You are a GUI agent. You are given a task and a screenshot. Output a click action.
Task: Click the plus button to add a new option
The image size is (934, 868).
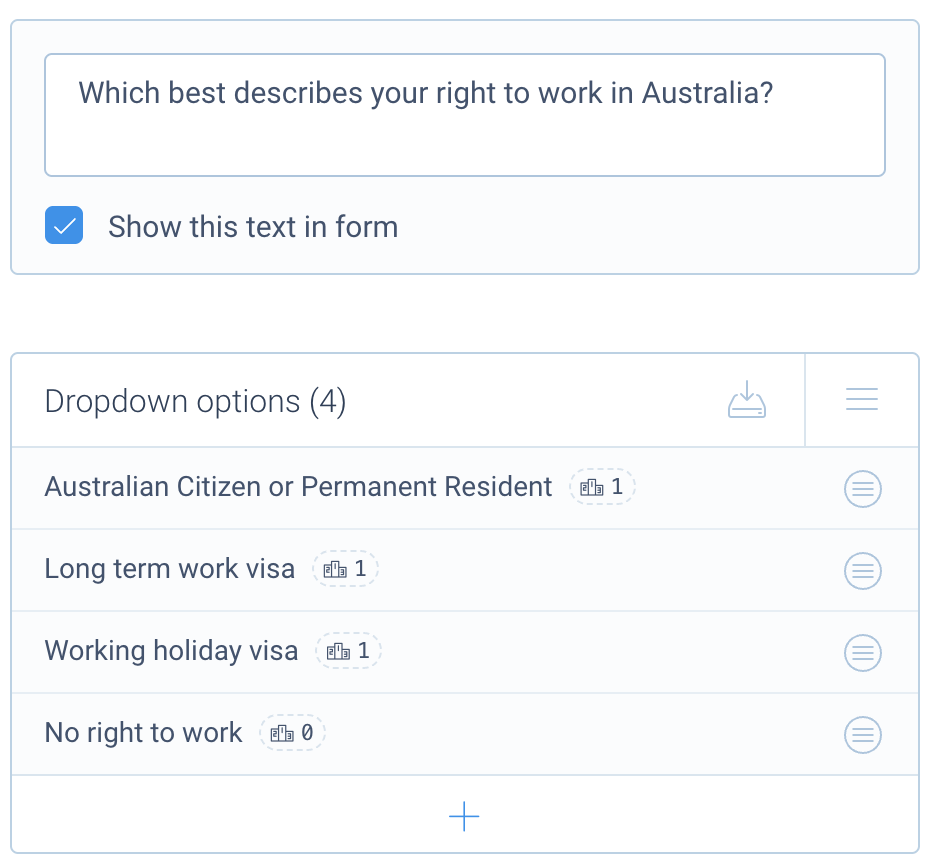pos(464,816)
